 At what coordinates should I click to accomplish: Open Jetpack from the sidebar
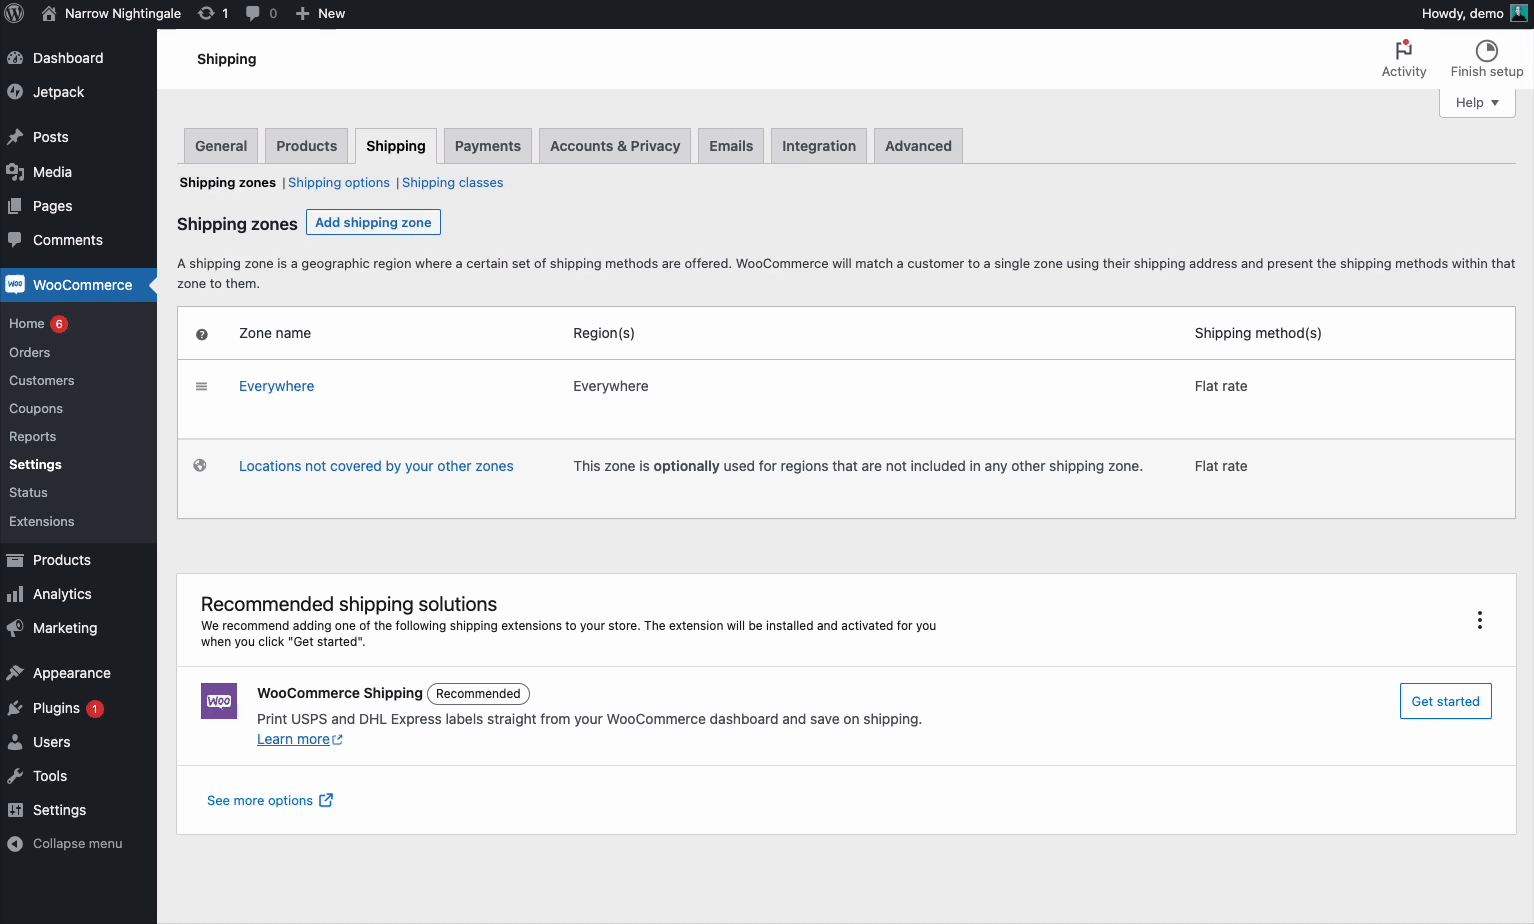pyautogui.click(x=78, y=92)
